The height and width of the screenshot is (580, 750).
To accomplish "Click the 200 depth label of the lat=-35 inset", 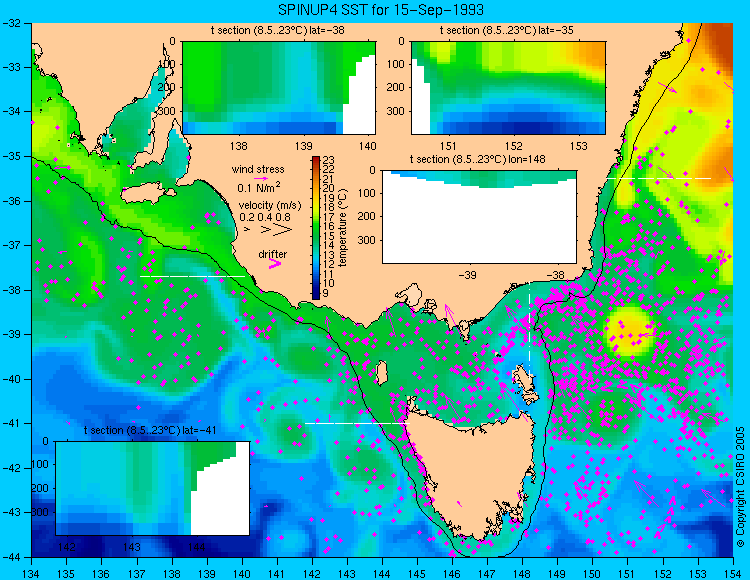I will pos(397,88).
